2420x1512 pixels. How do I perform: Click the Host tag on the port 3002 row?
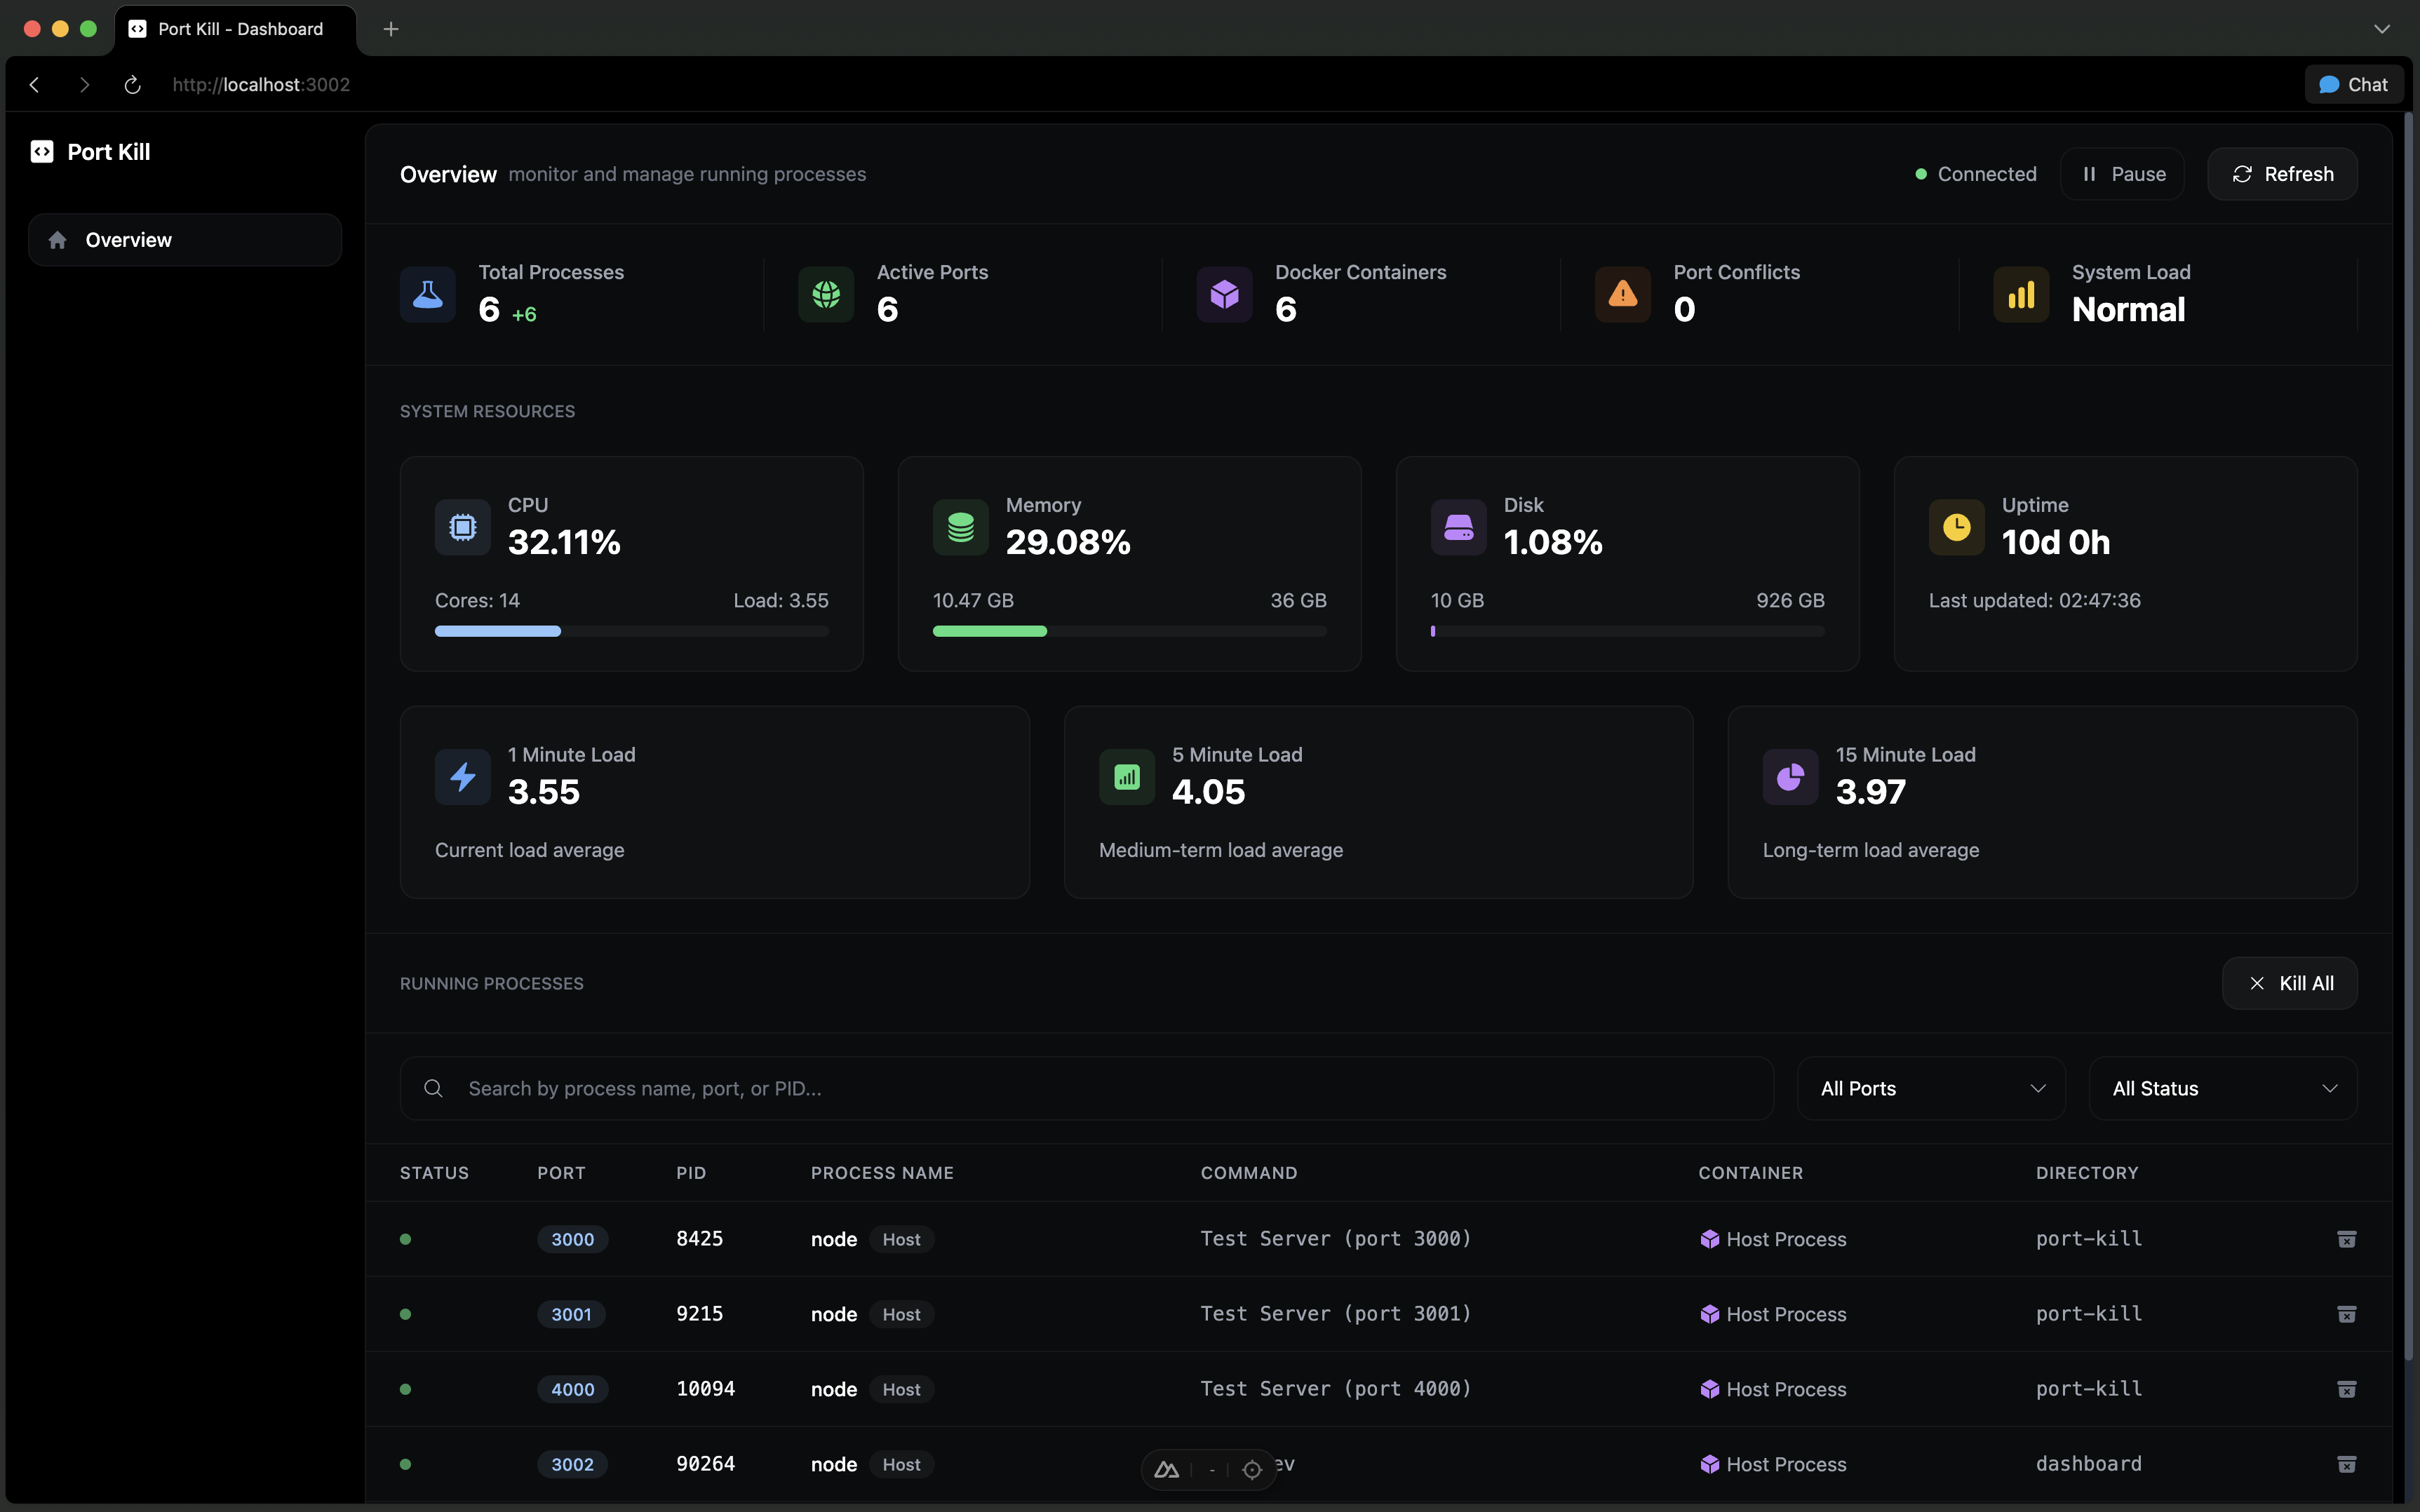901,1464
